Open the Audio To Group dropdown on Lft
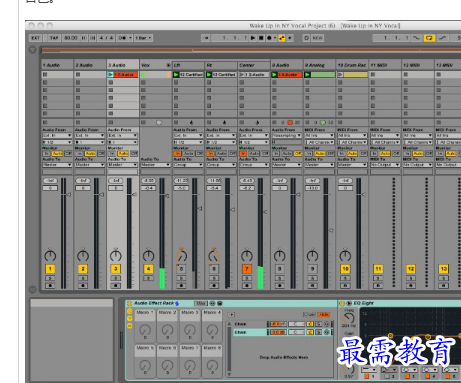 point(188,165)
